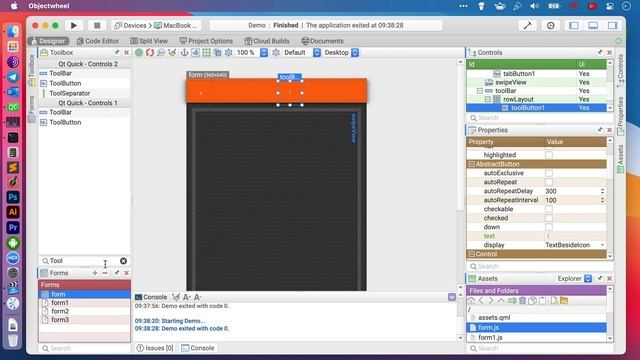Go up a folder in Assets
This screenshot has height=360, width=640.
point(501,301)
